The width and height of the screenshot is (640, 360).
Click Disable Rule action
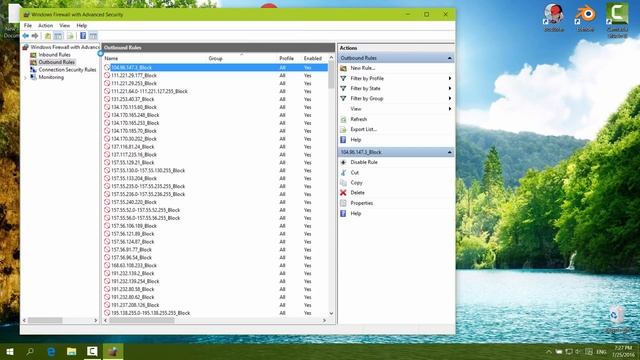click(364, 162)
